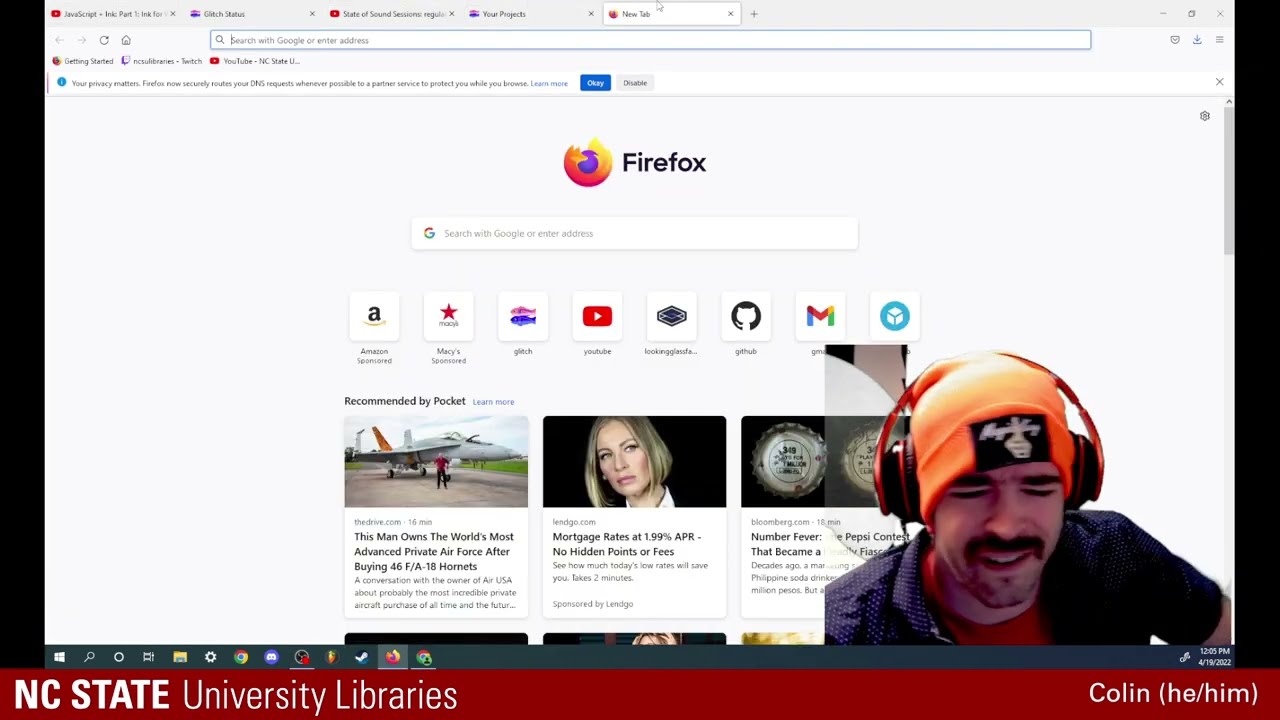The image size is (1280, 720).
Task: Open the fighter jet article thumbnail
Action: [x=436, y=462]
